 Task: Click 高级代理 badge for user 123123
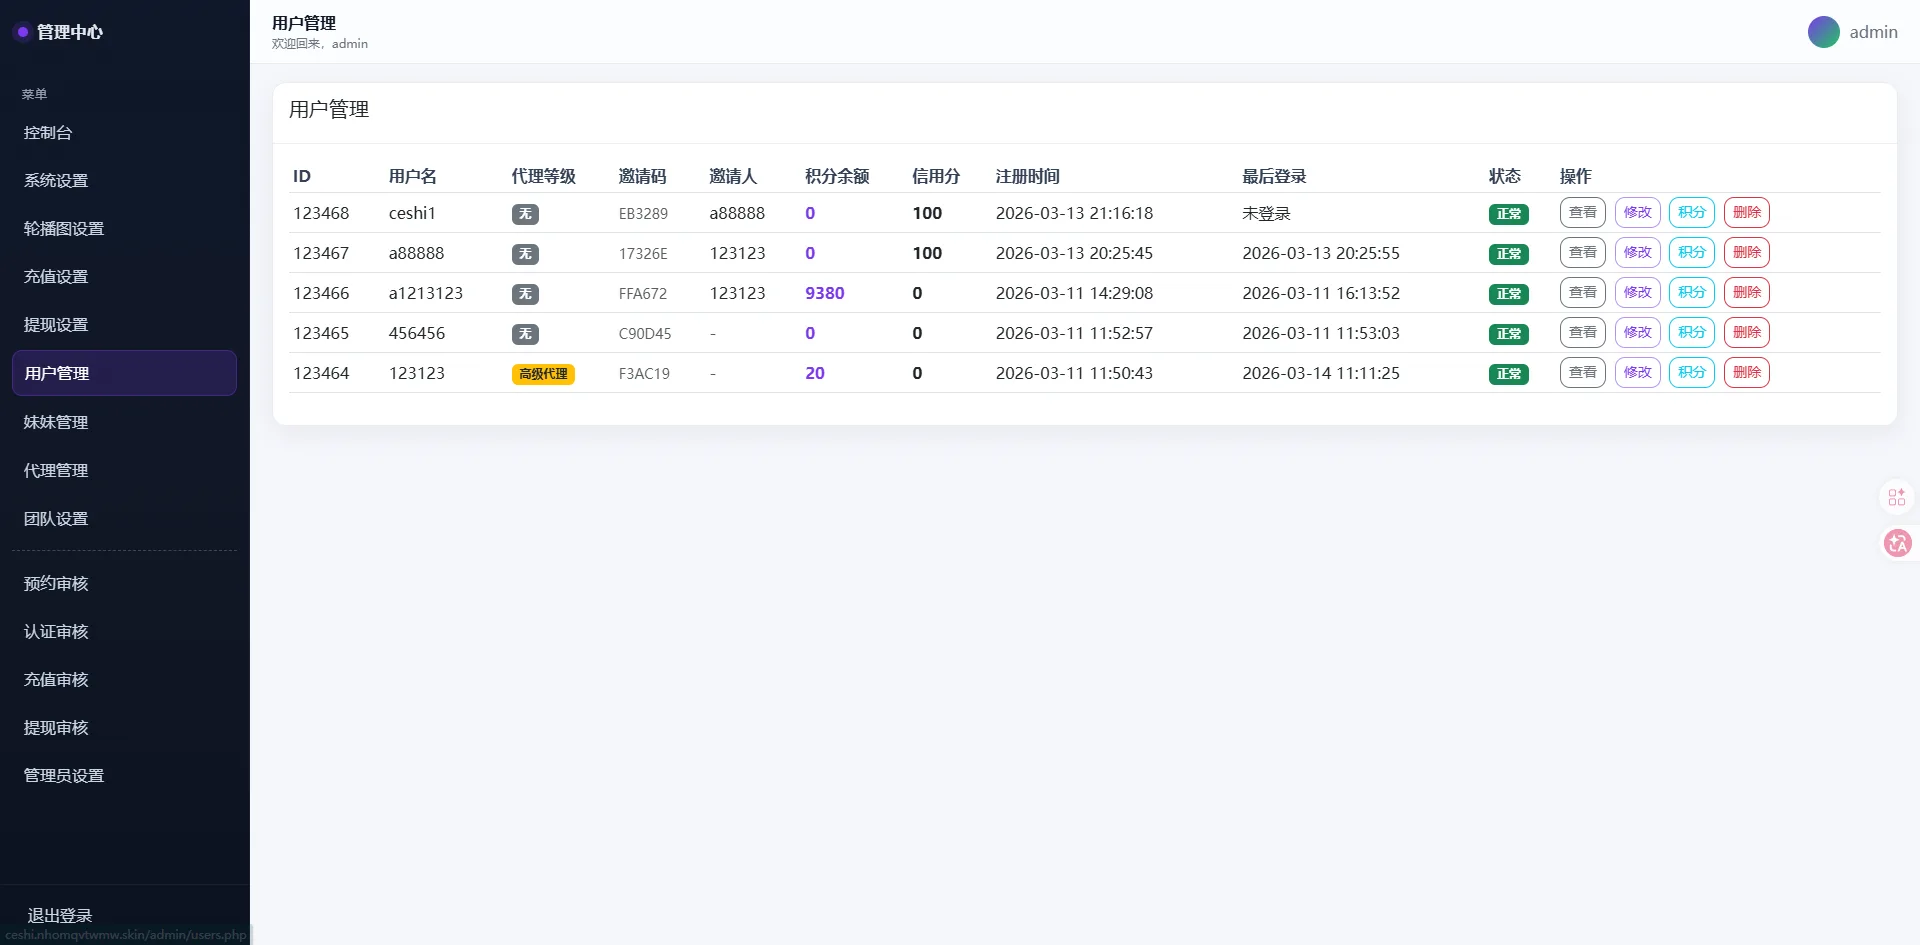[x=543, y=374]
